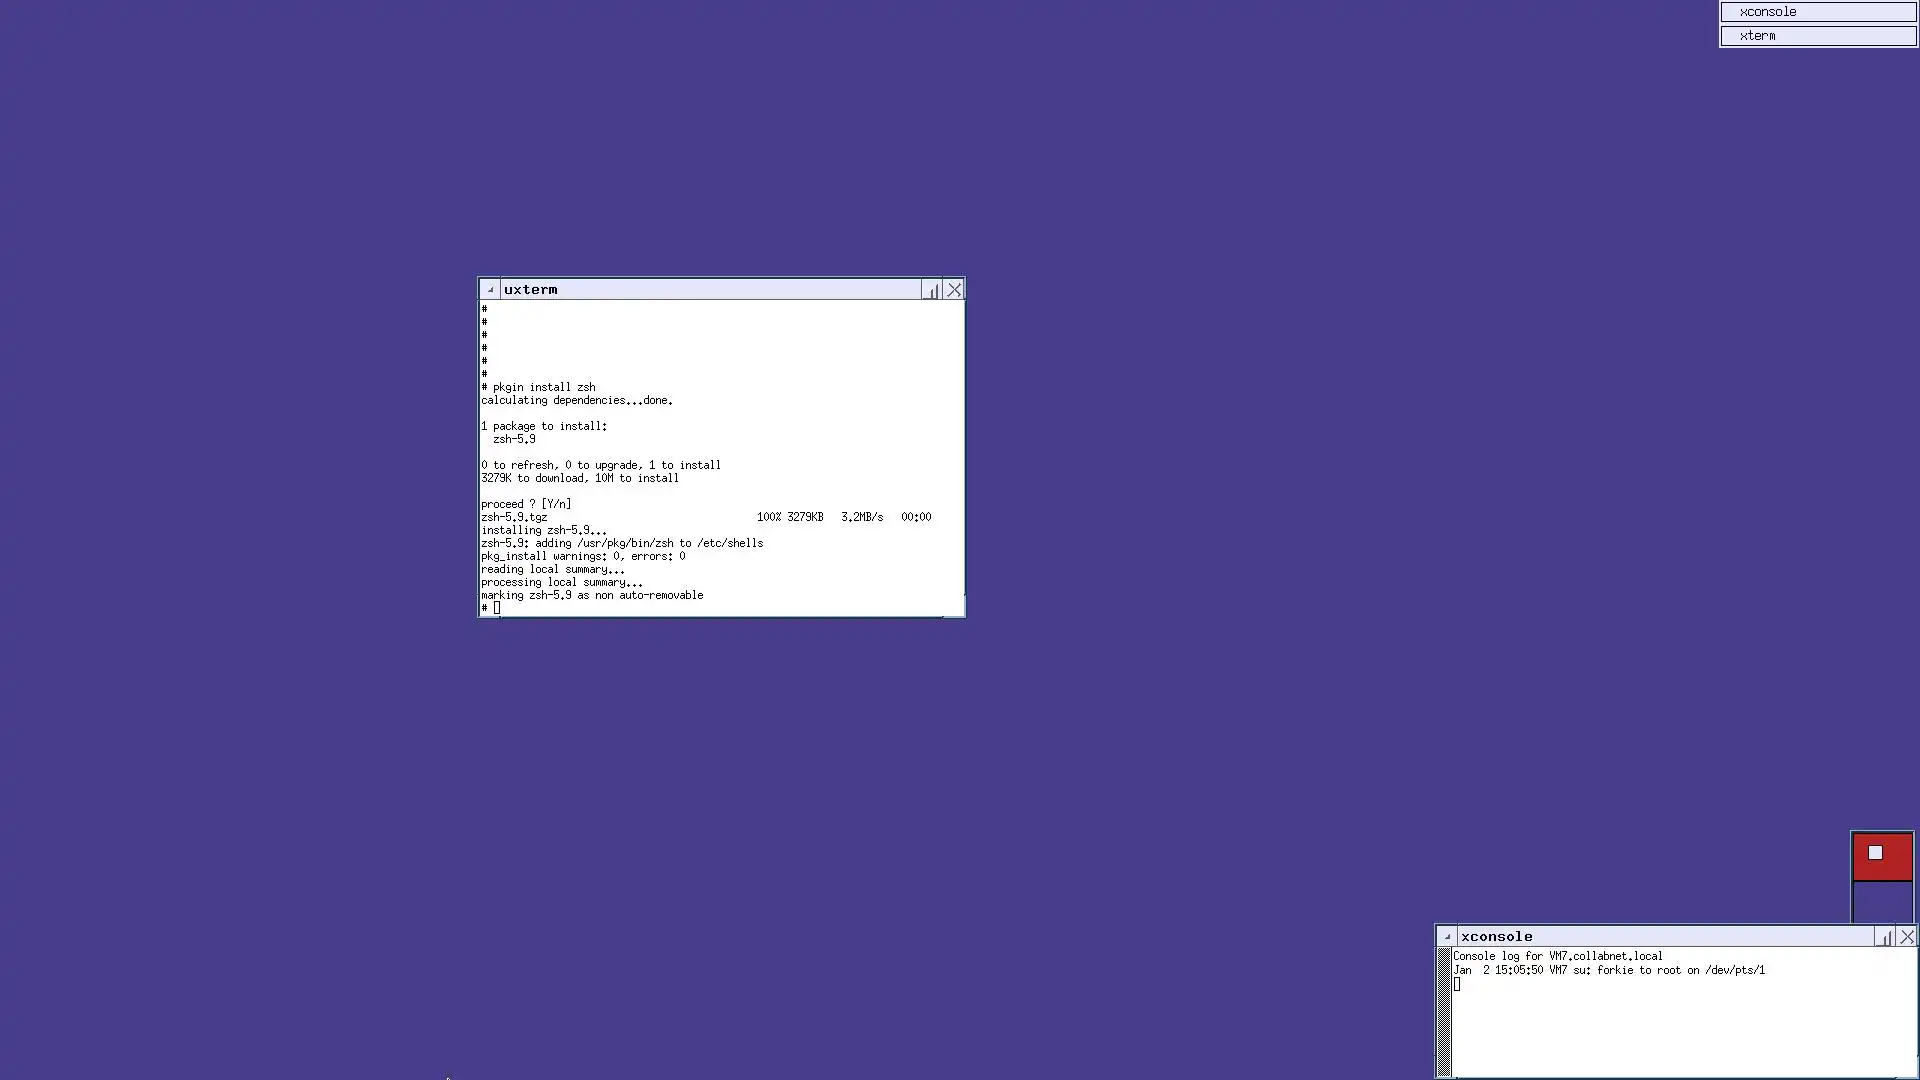This screenshot has height=1080, width=1920.
Task: Open the xconsole window menu triangle
Action: [1447, 937]
